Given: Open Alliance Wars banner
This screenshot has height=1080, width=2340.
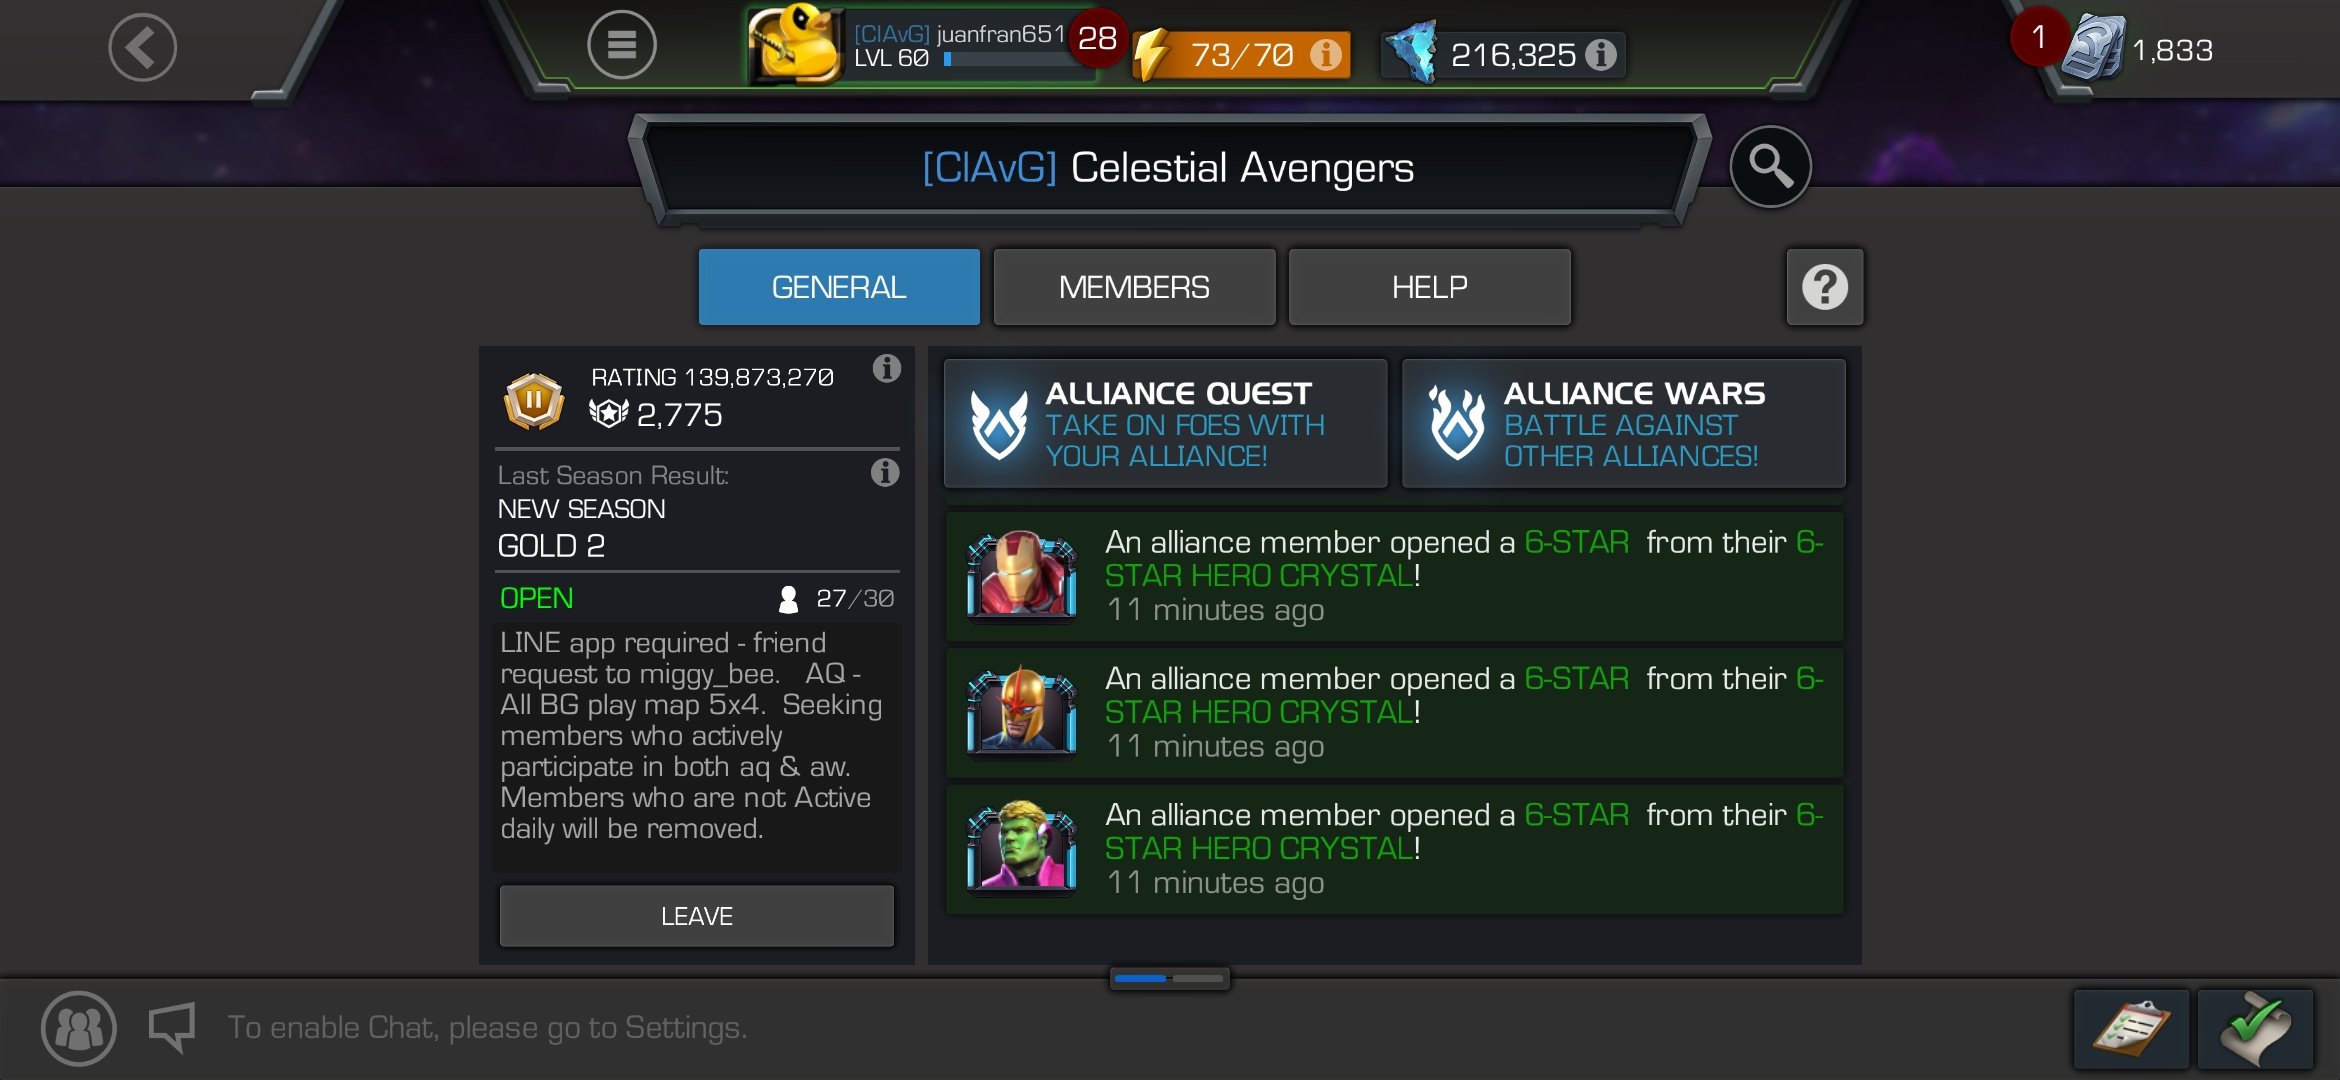Looking at the screenshot, I should 1623,424.
